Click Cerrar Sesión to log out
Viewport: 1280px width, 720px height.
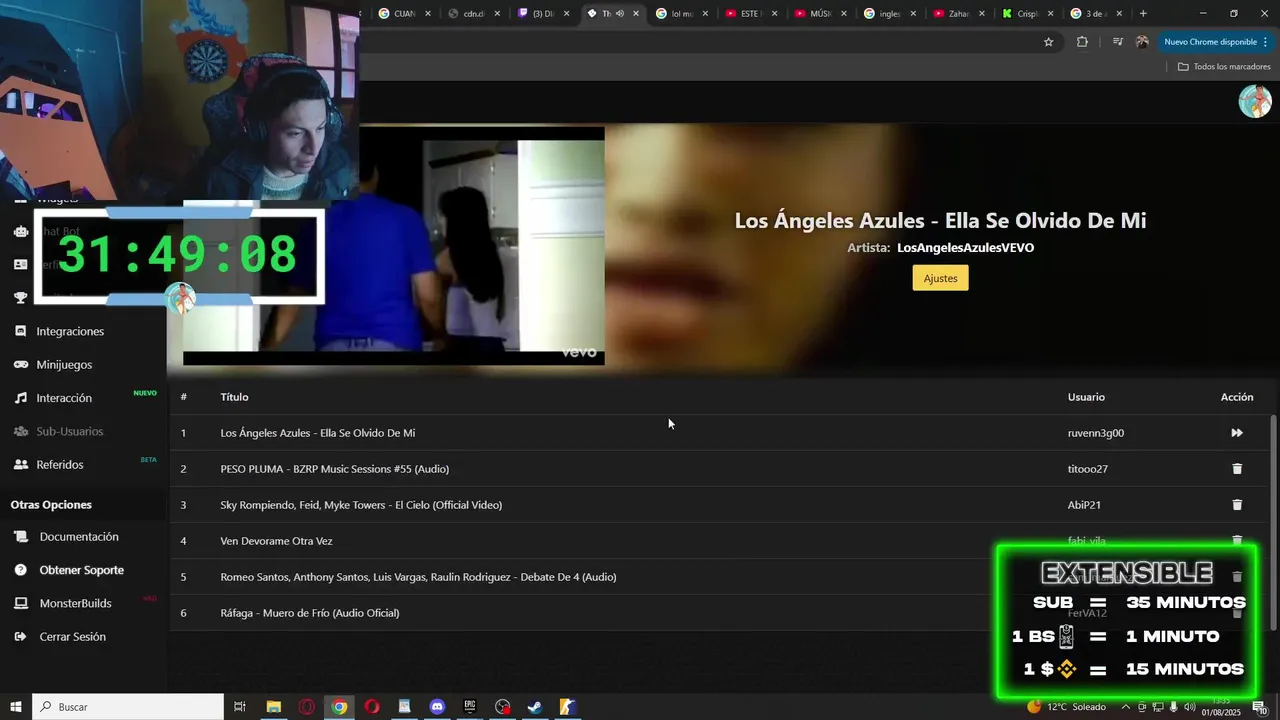(x=72, y=637)
